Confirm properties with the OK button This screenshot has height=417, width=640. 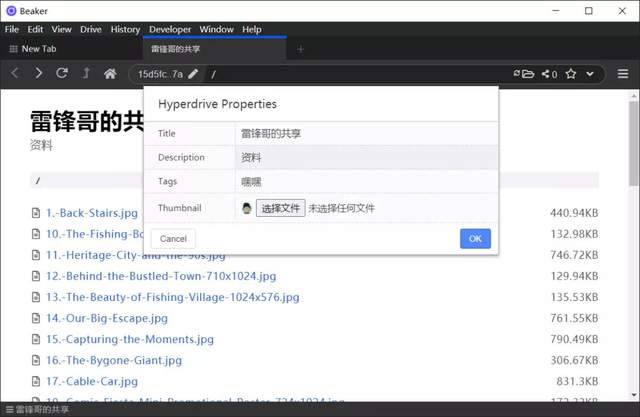tap(475, 239)
